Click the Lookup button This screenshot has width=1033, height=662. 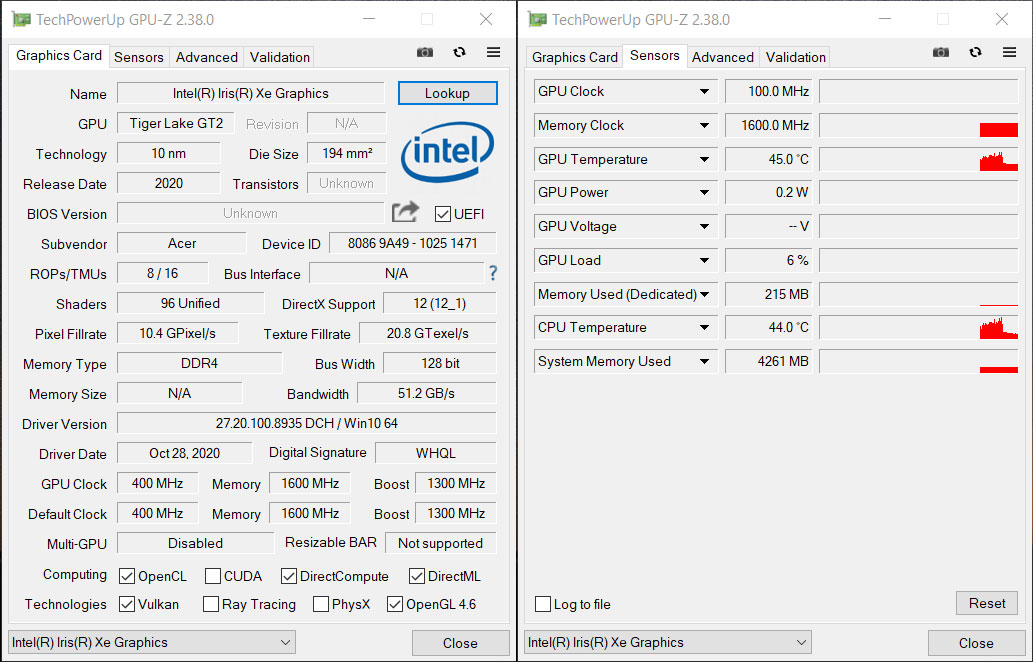coord(447,93)
